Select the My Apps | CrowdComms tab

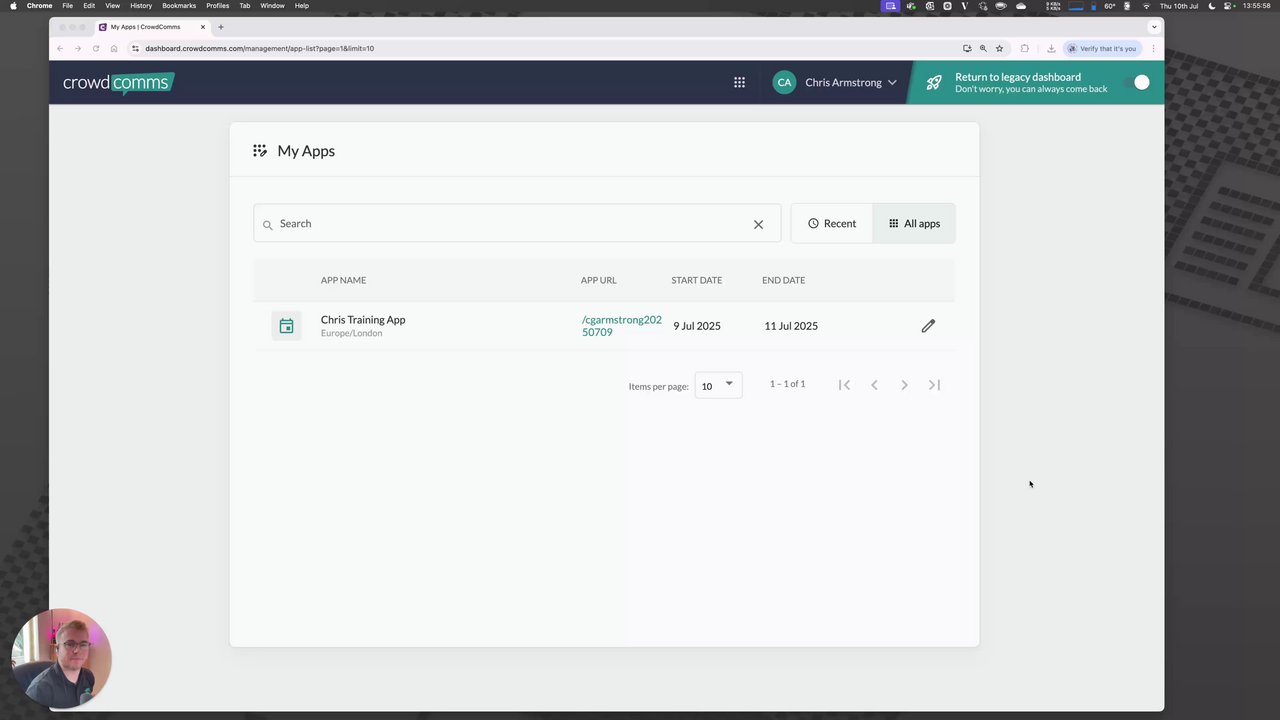click(152, 27)
